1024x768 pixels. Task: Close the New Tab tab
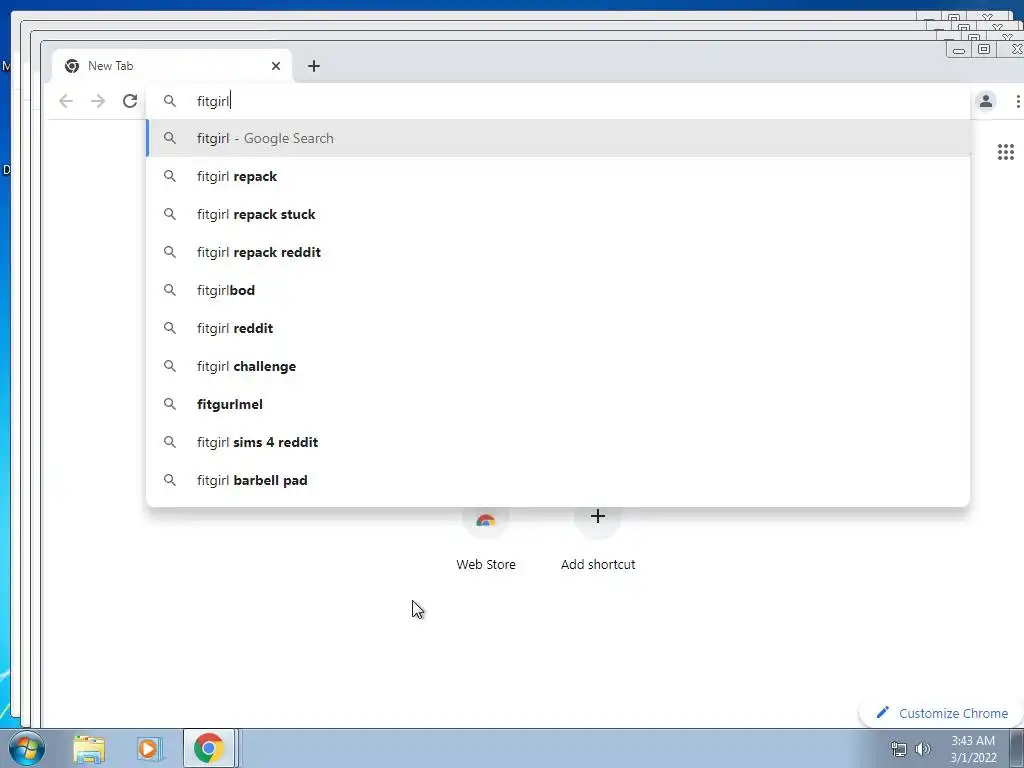click(x=276, y=66)
